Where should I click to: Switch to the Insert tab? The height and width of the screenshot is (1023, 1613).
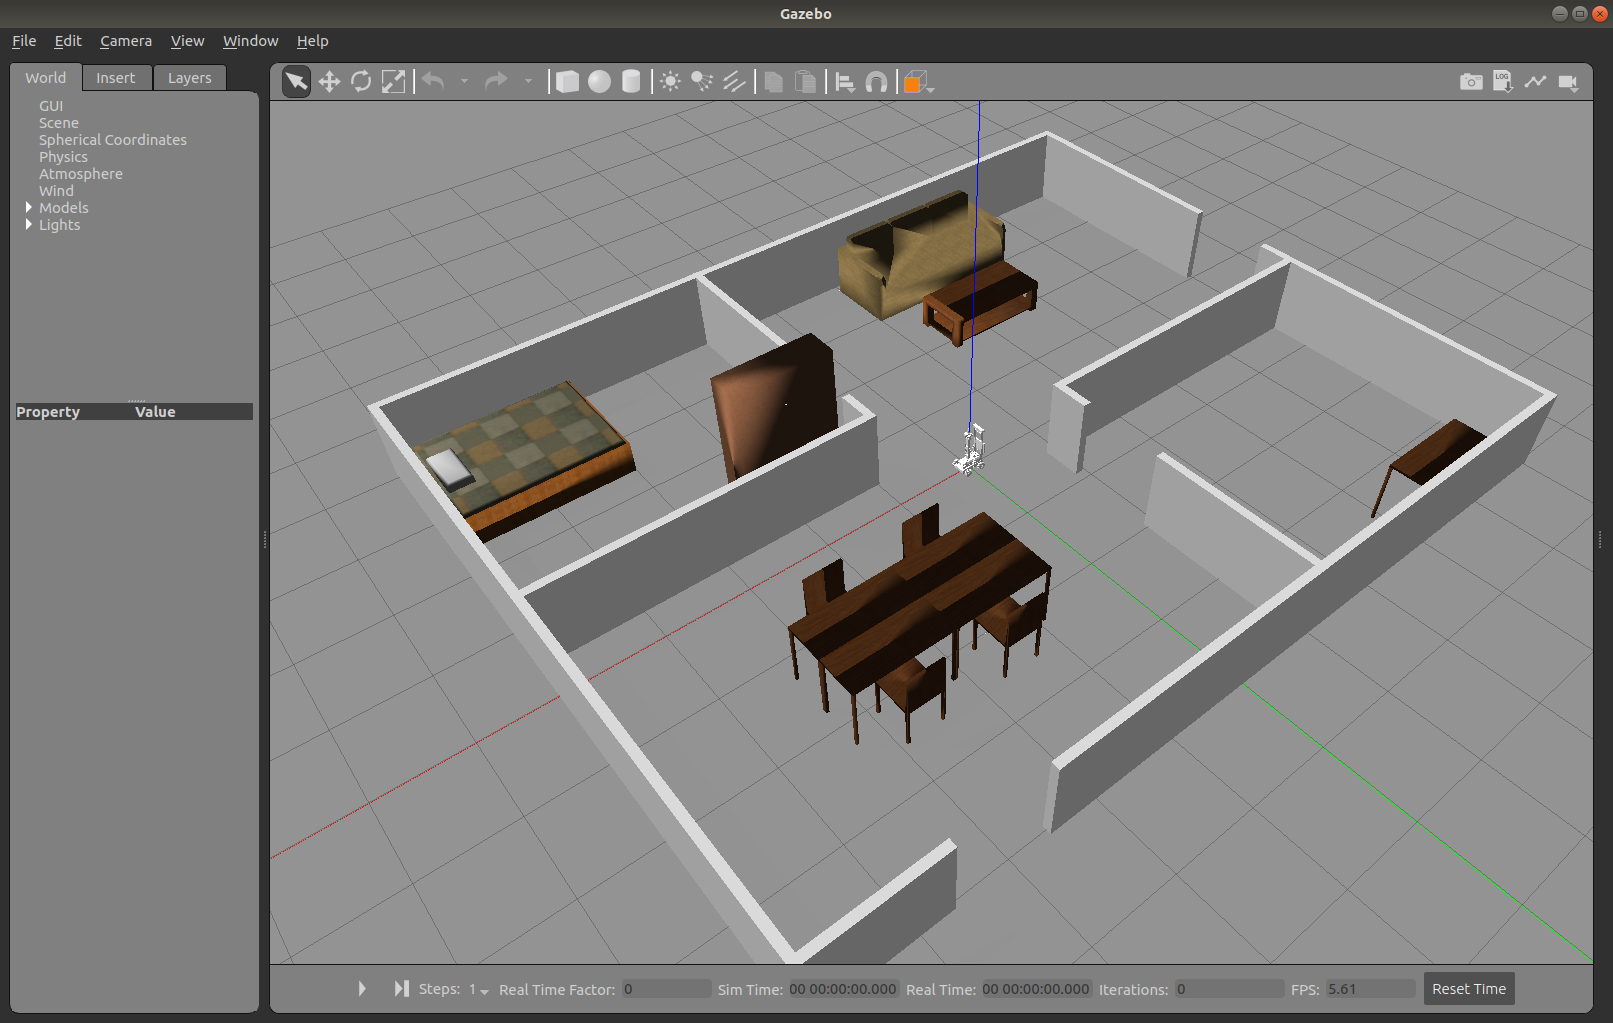pyautogui.click(x=116, y=77)
